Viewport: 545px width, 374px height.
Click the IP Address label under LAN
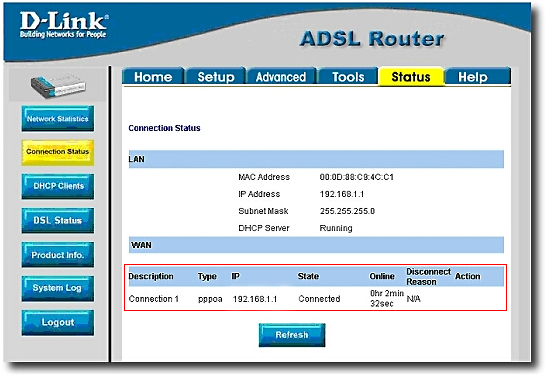tap(259, 194)
